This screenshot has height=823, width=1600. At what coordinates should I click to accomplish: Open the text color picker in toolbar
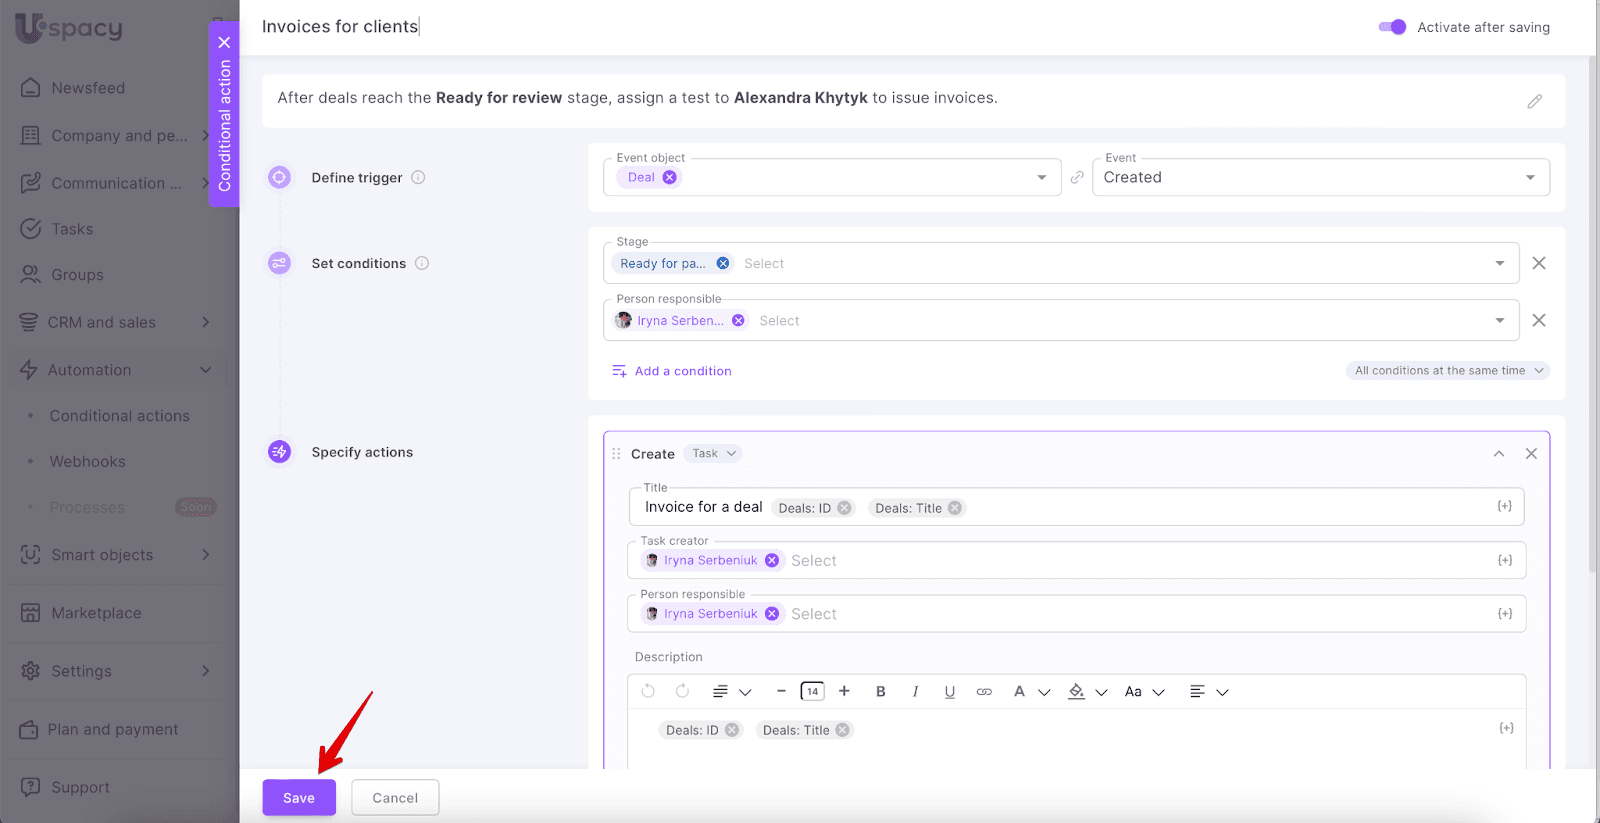[x=1030, y=692]
